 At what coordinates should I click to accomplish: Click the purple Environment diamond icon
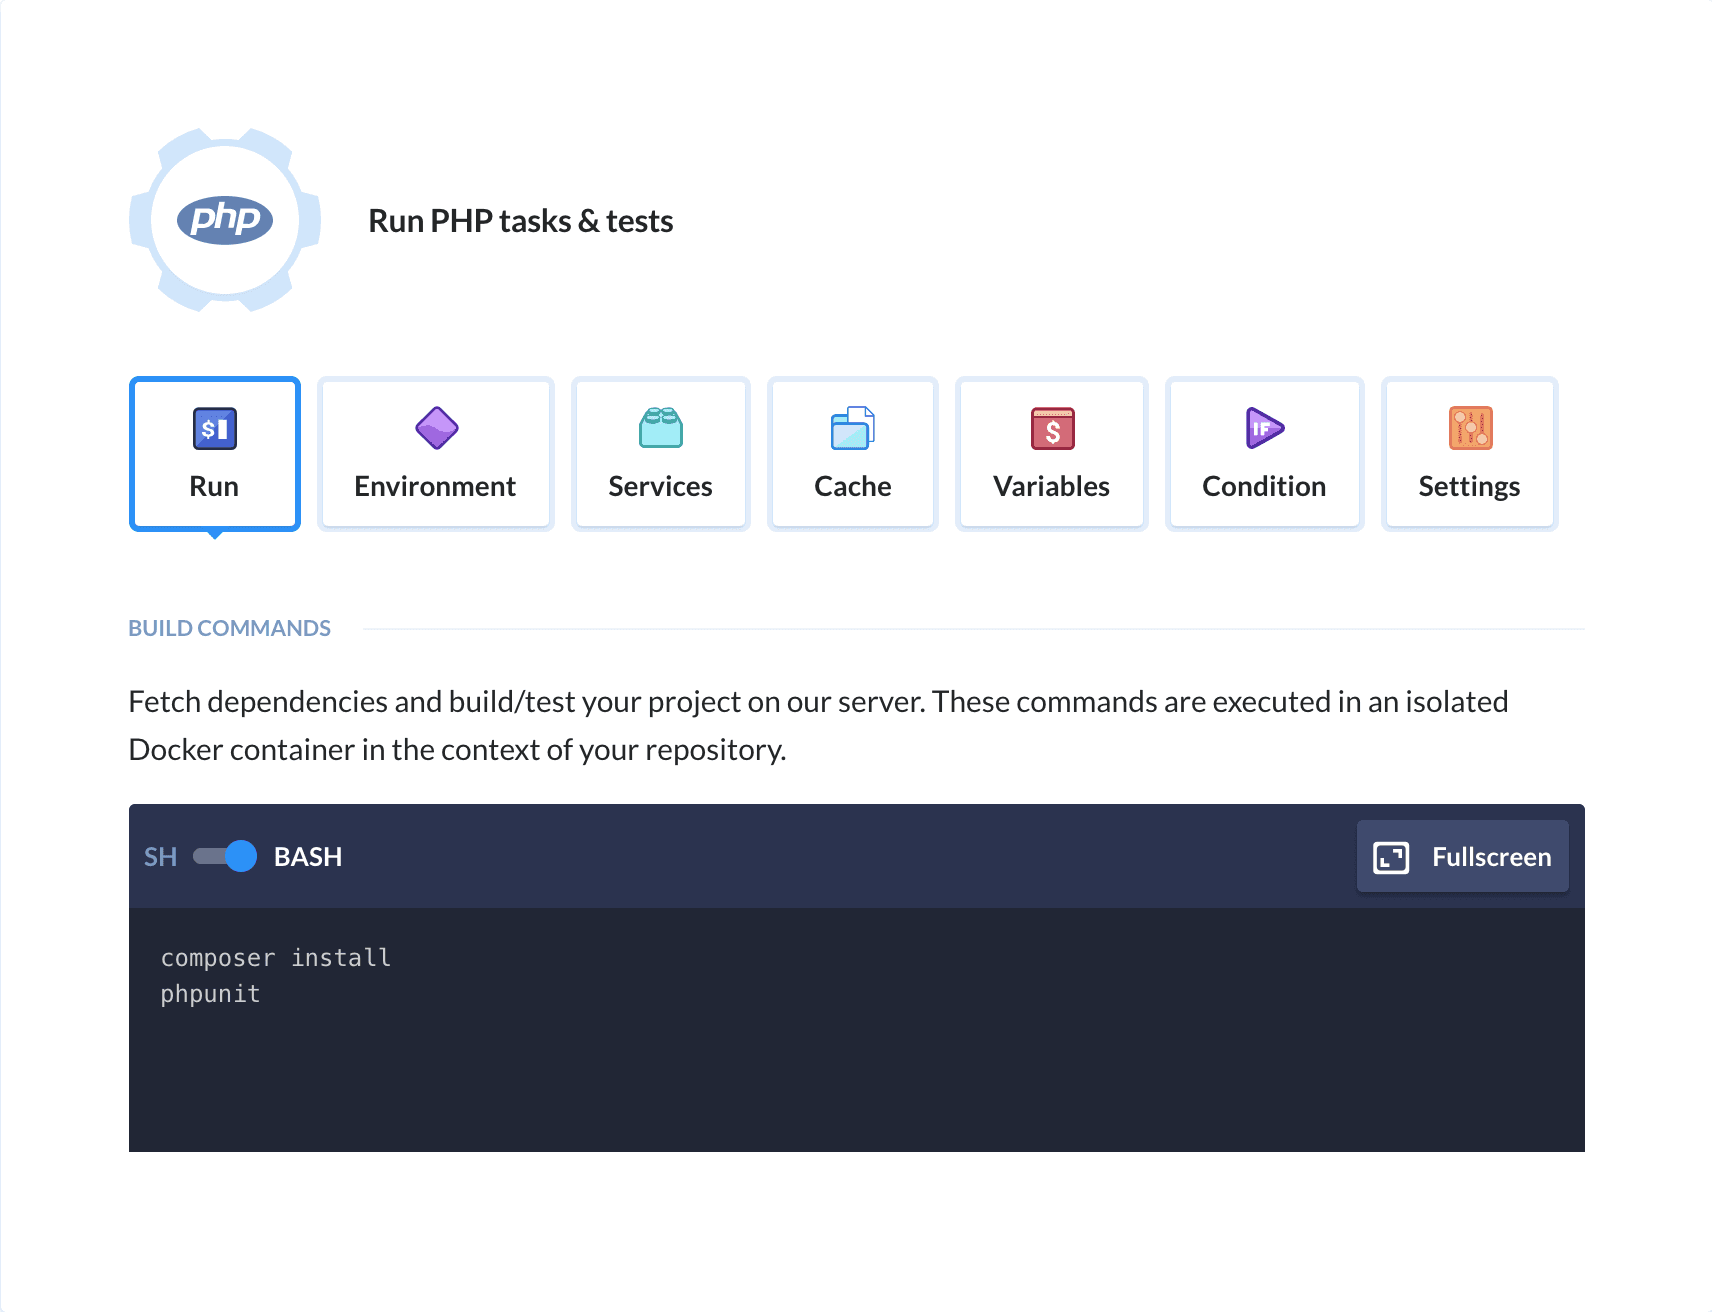tap(435, 428)
